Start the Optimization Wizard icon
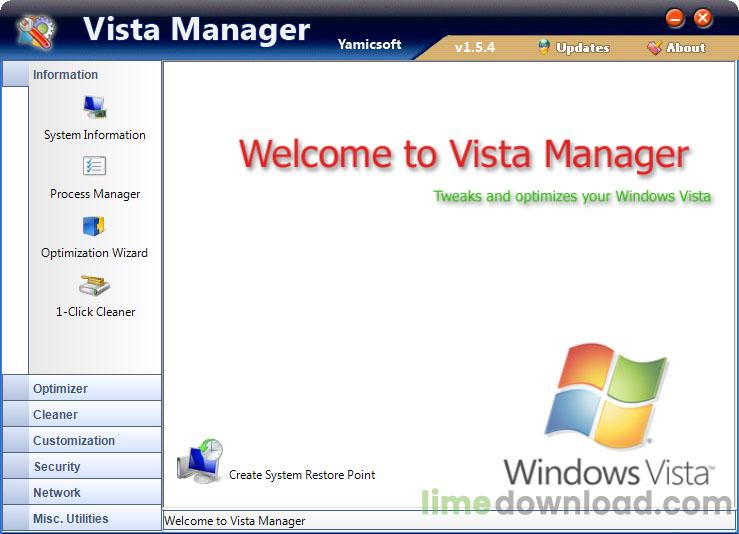 (x=94, y=226)
